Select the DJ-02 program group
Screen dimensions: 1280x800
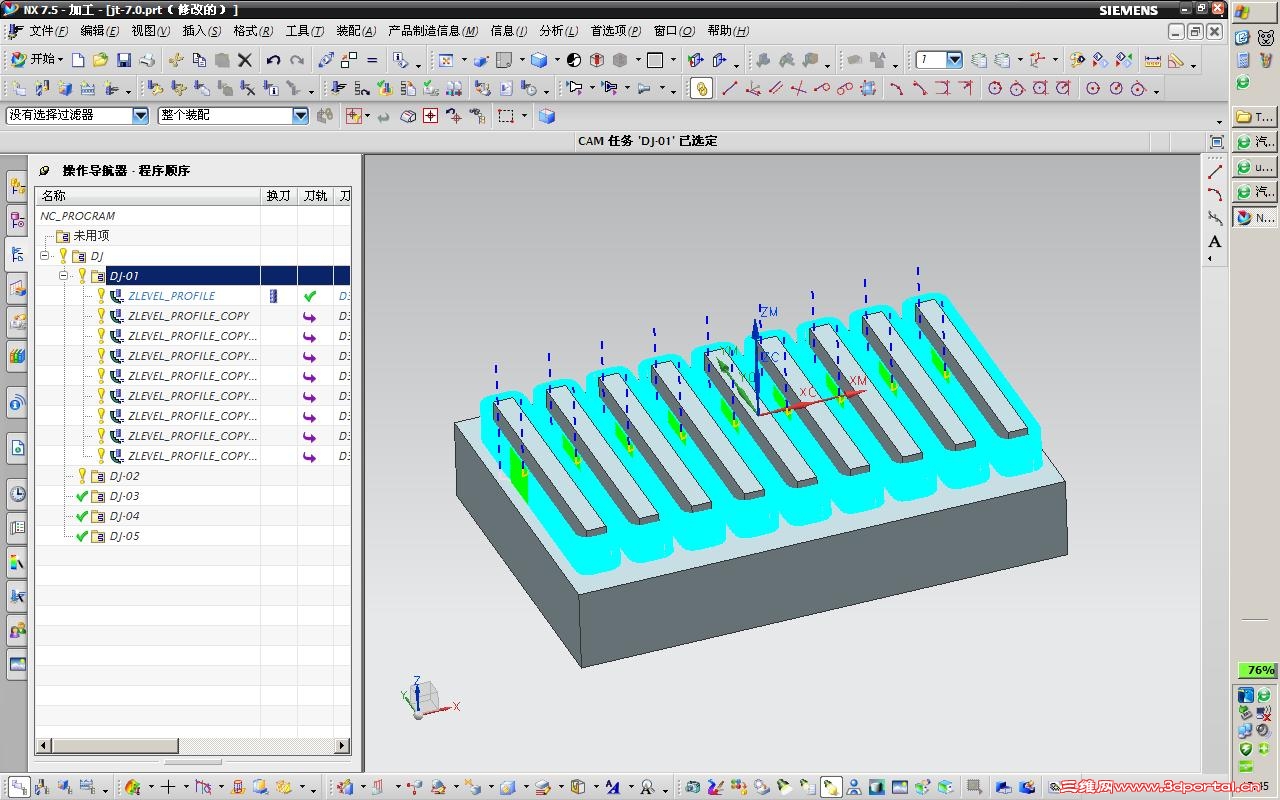(124, 476)
